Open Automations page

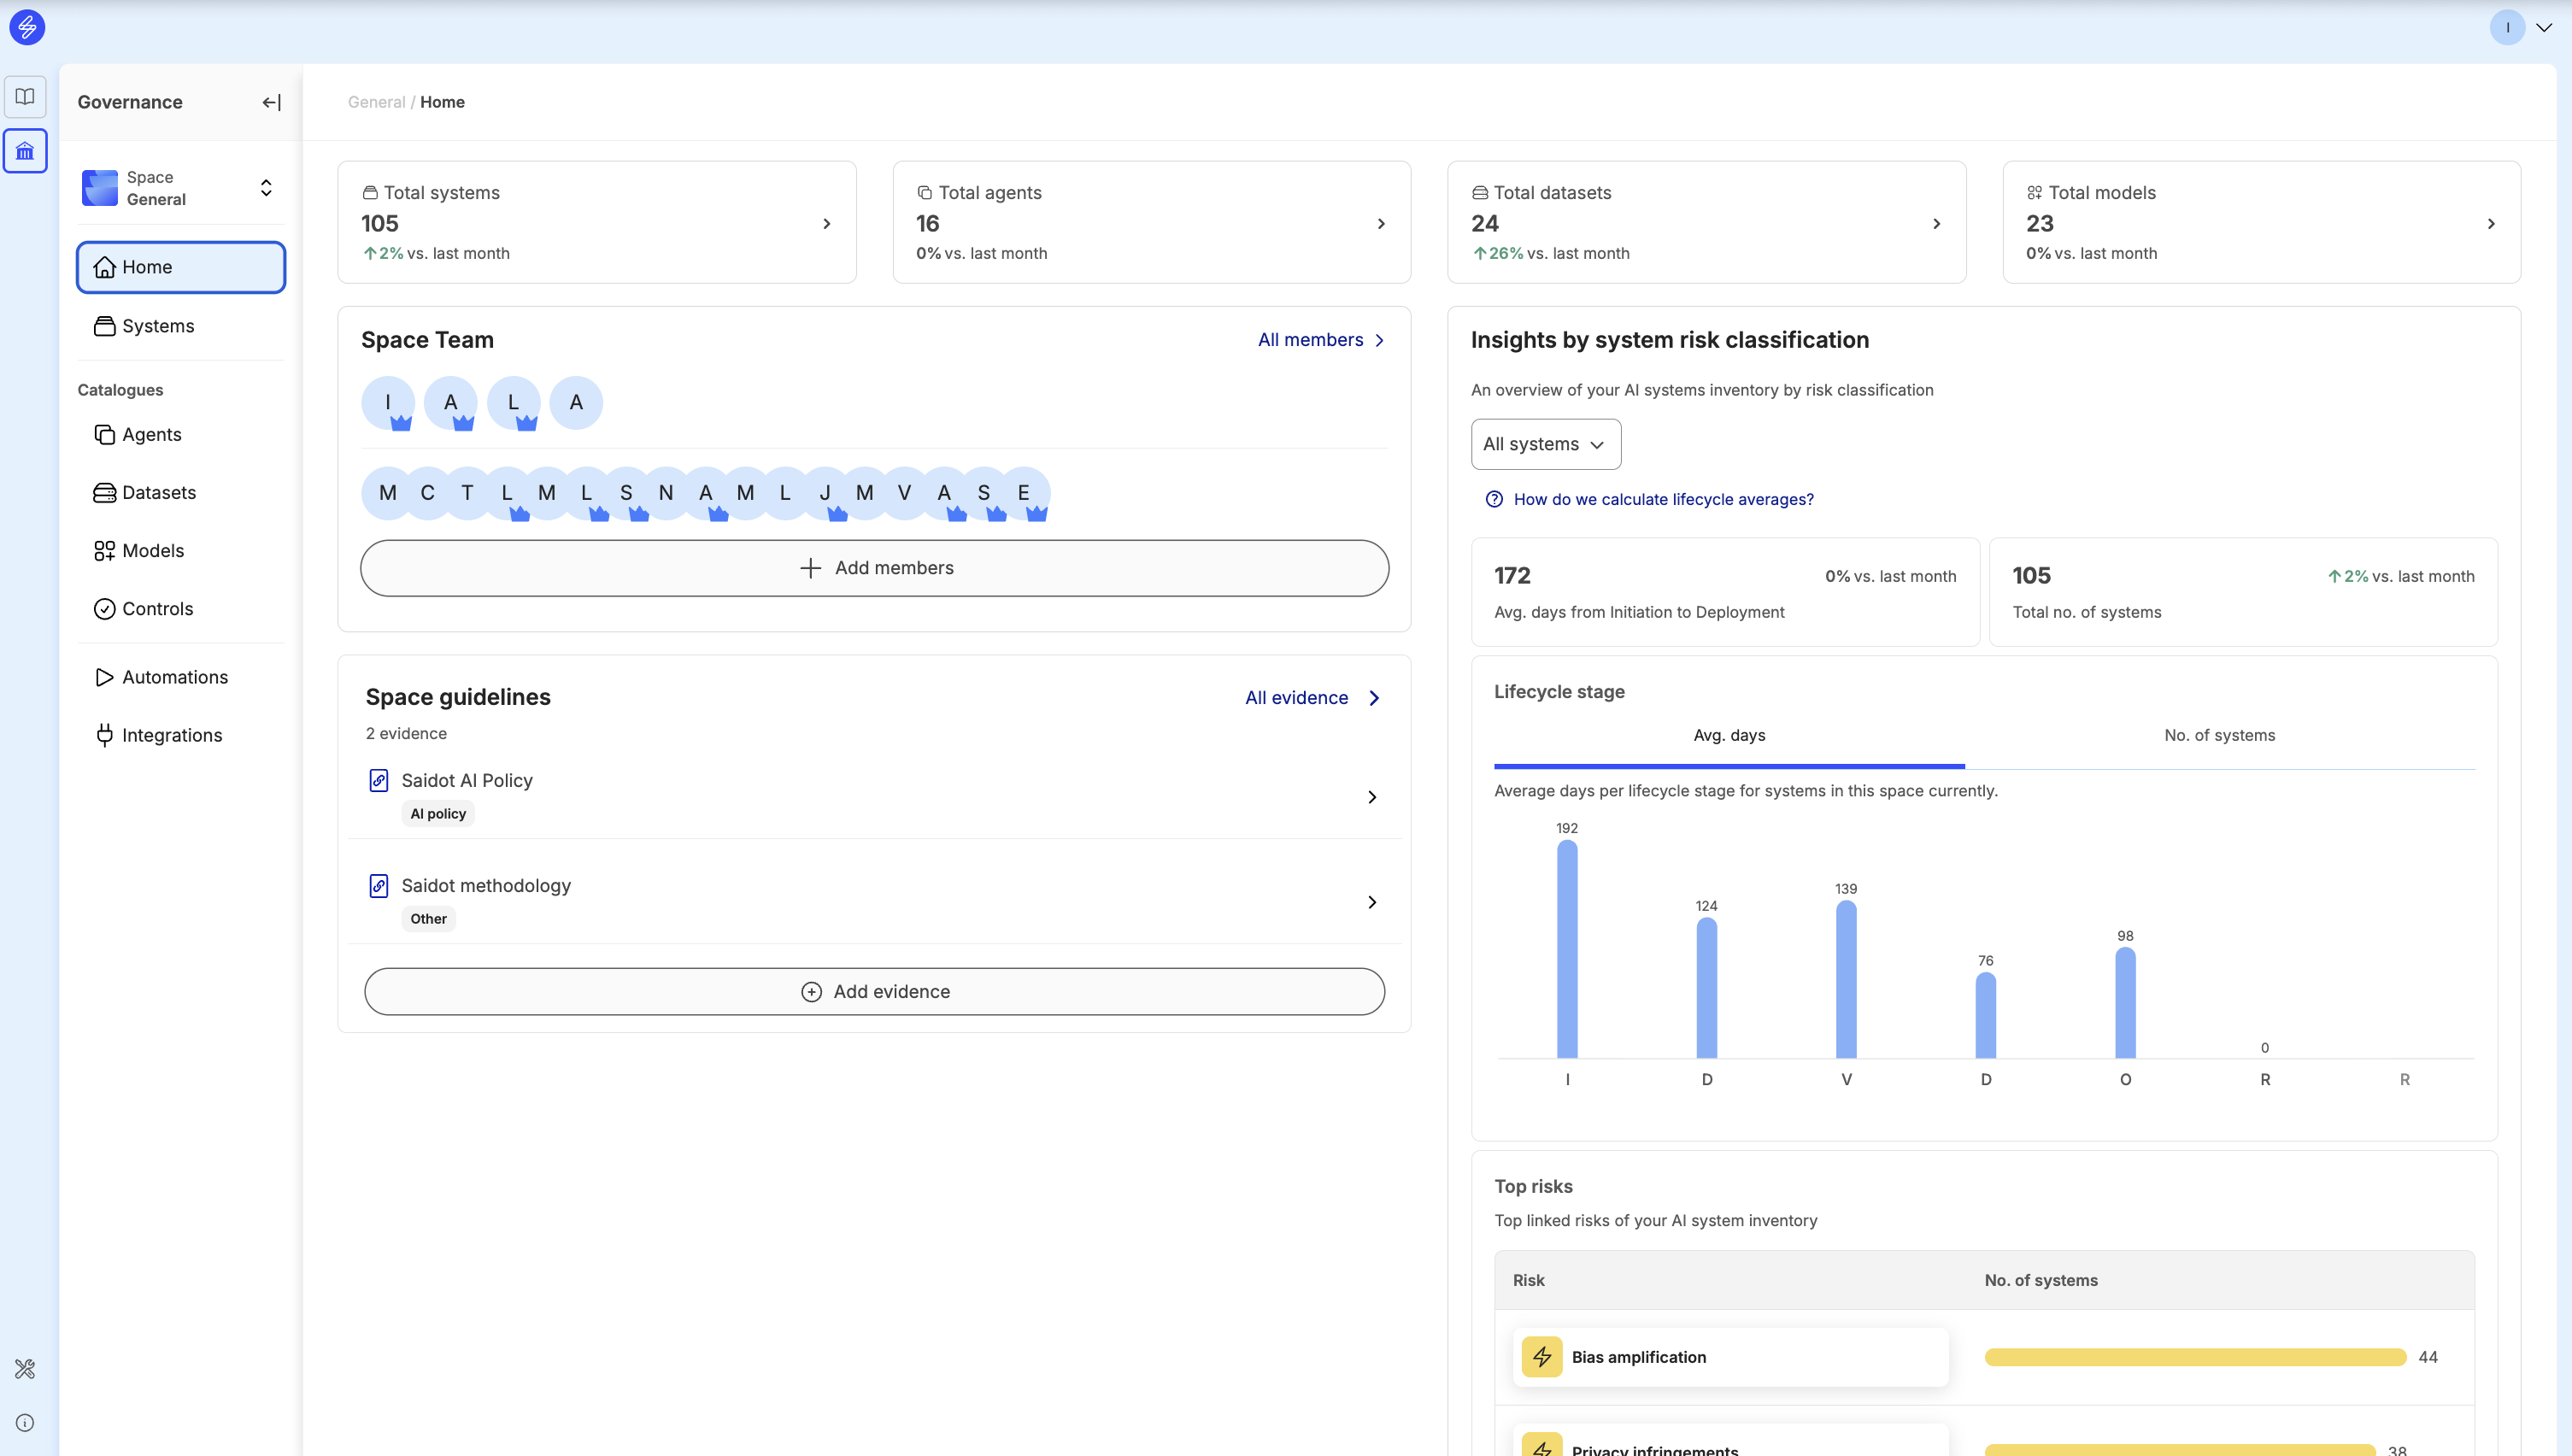[x=181, y=677]
